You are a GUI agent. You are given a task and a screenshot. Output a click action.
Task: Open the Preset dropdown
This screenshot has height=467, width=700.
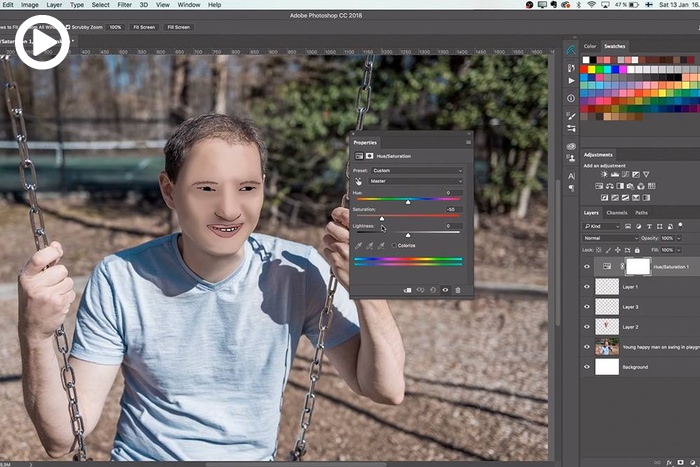pyautogui.click(x=417, y=170)
